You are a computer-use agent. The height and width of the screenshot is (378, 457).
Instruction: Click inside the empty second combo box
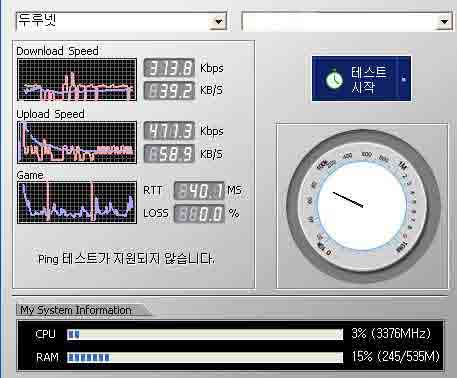tap(347, 22)
